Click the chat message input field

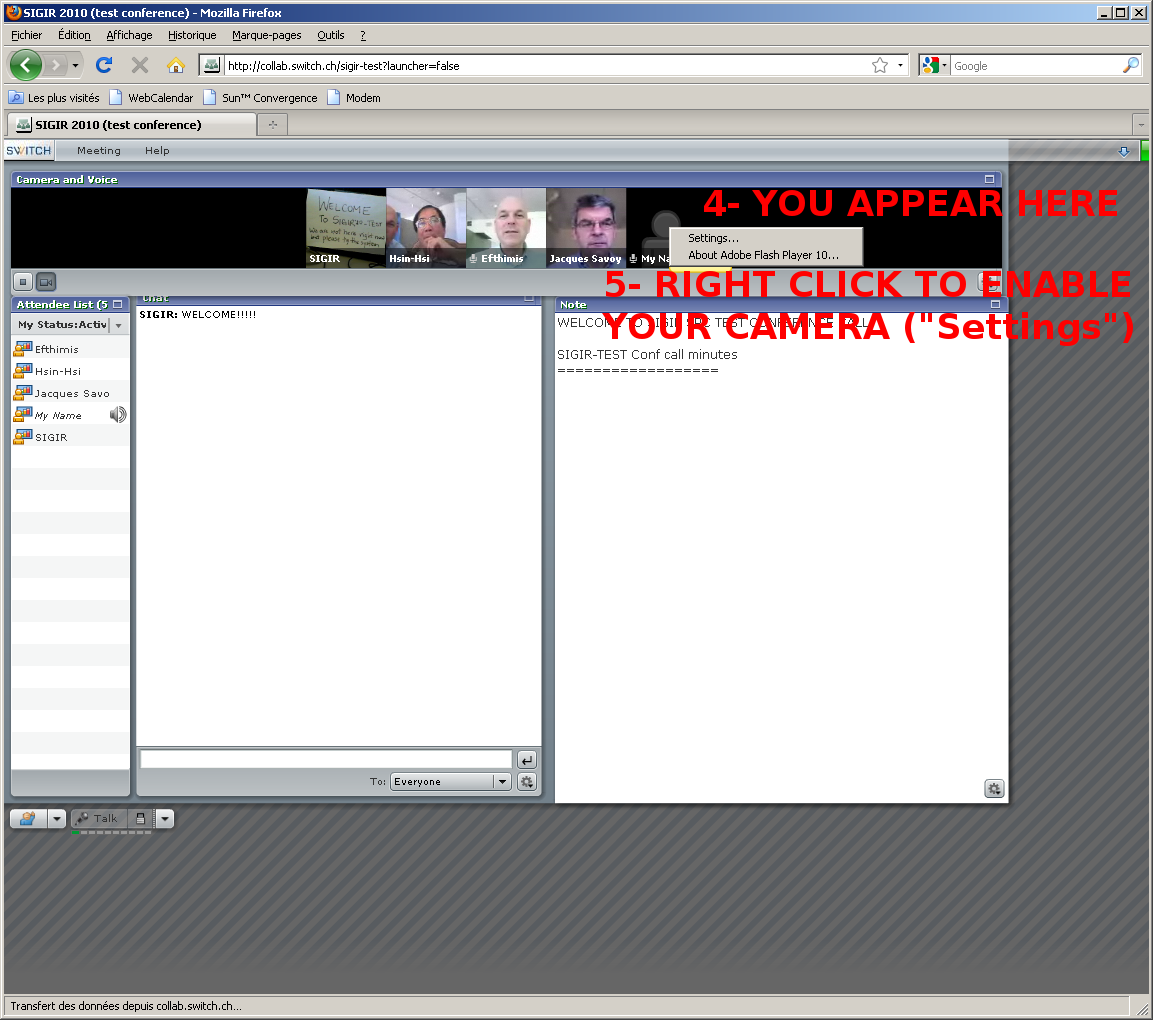pos(326,760)
